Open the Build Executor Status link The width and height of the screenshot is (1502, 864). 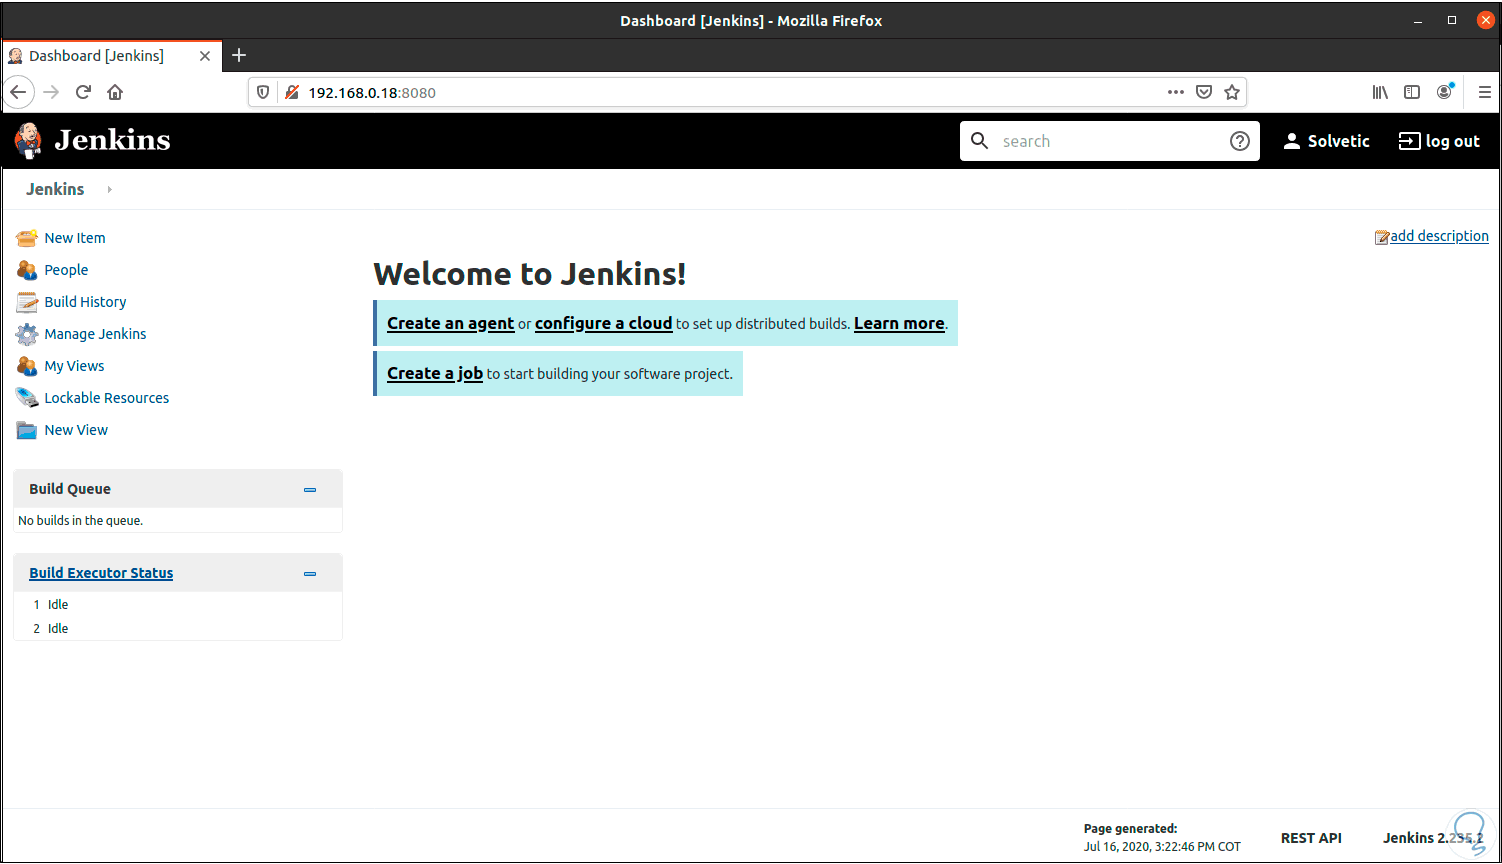[x=101, y=573]
